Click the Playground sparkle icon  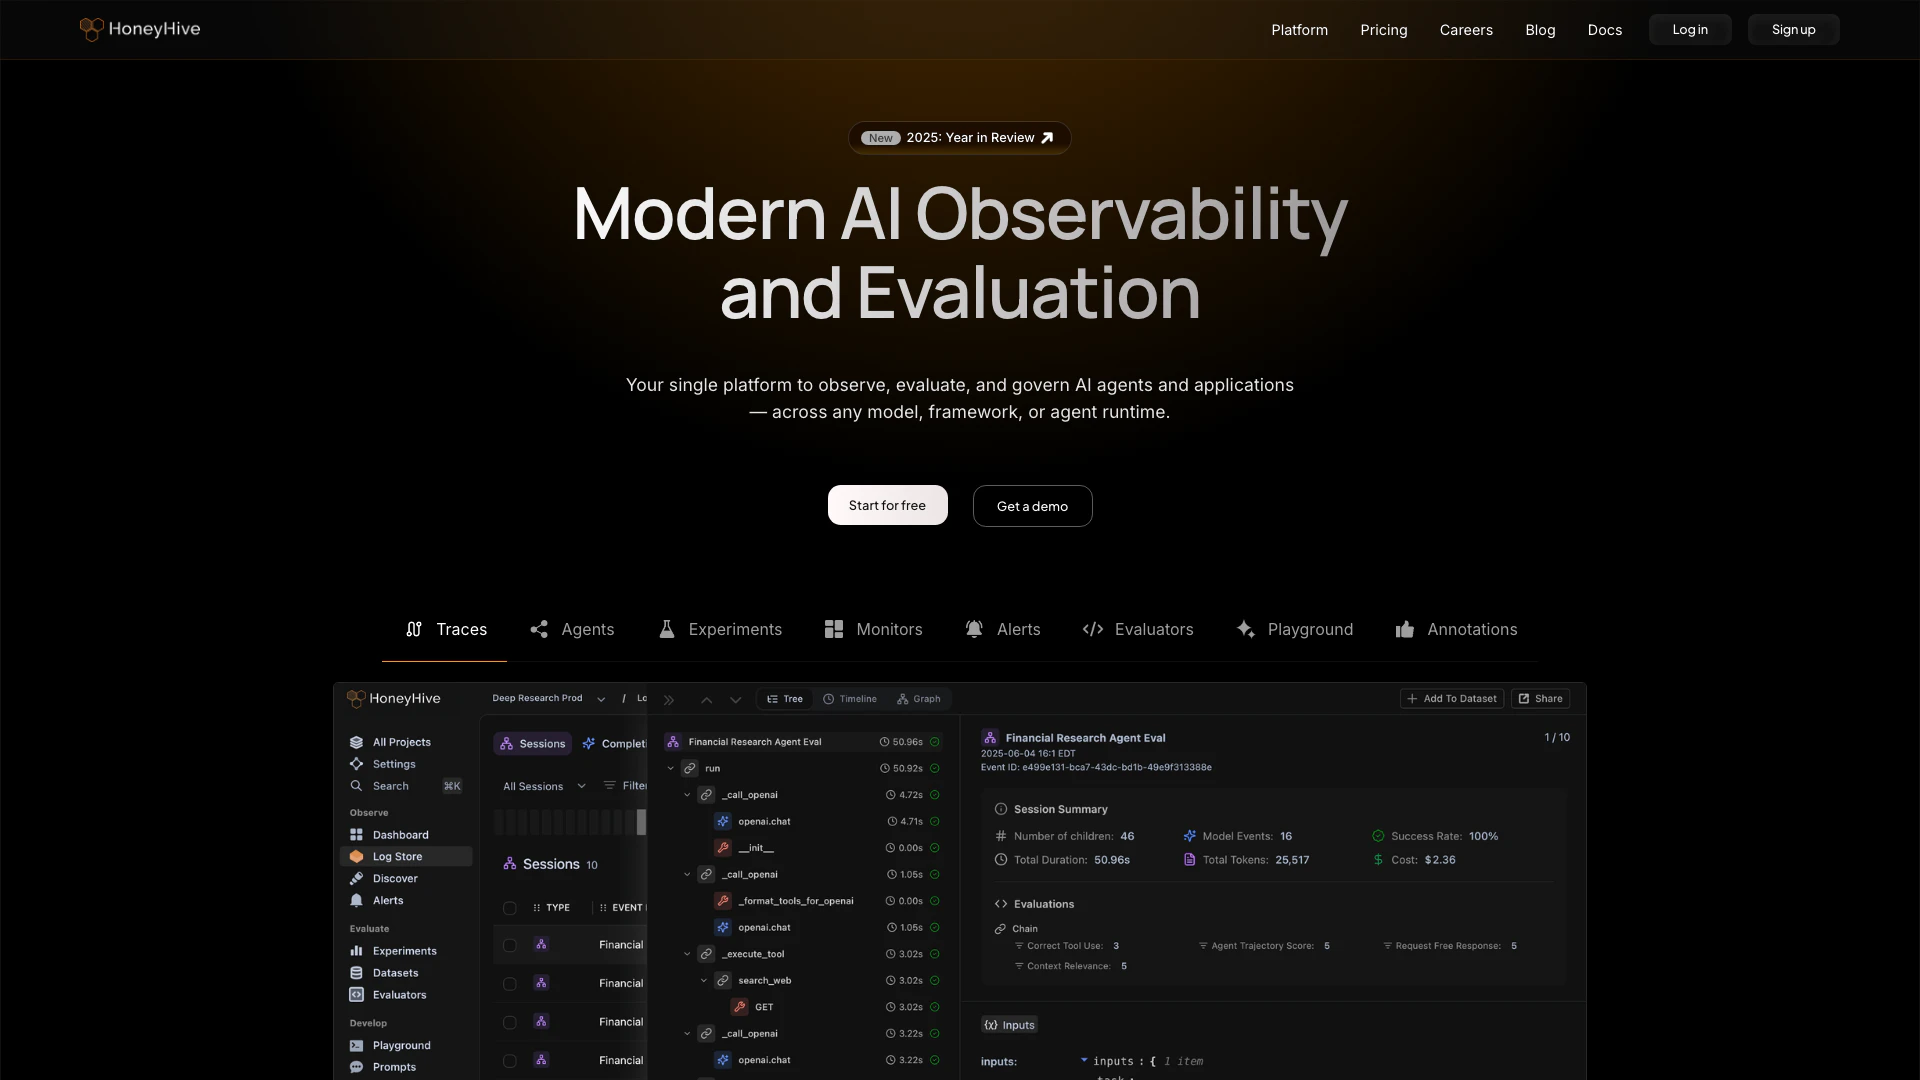(1245, 629)
